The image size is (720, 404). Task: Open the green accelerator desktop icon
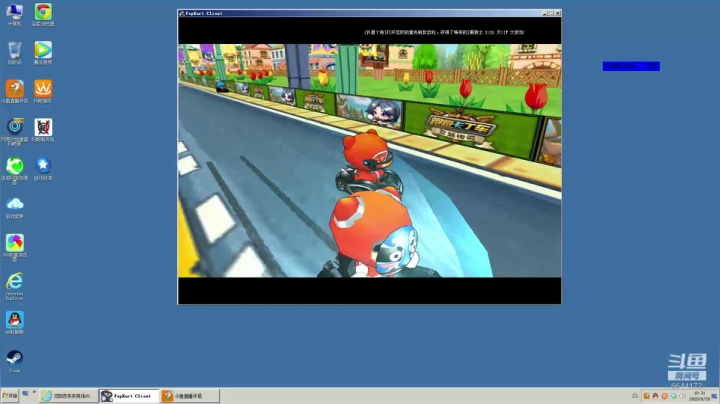15,170
